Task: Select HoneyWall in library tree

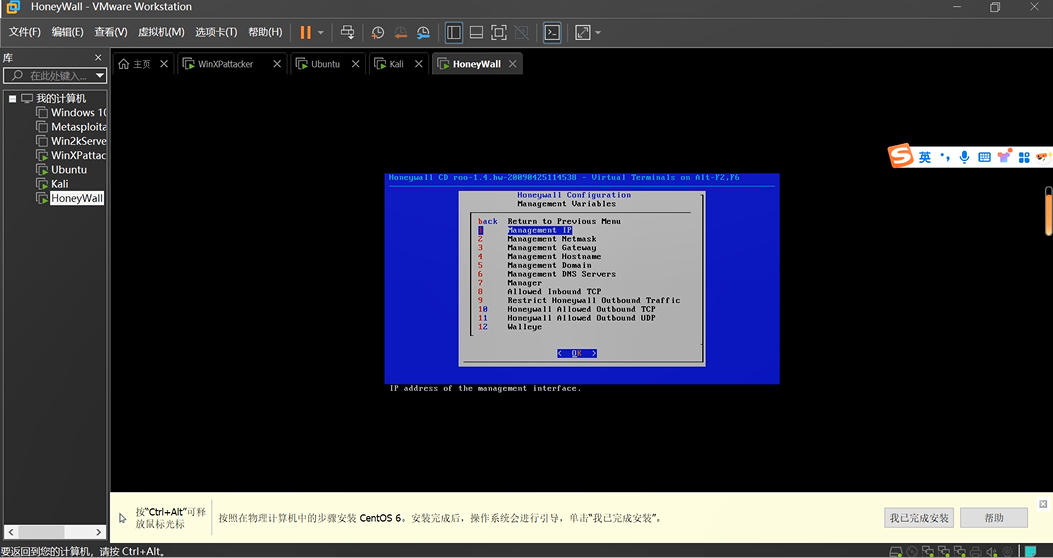Action: point(70,198)
